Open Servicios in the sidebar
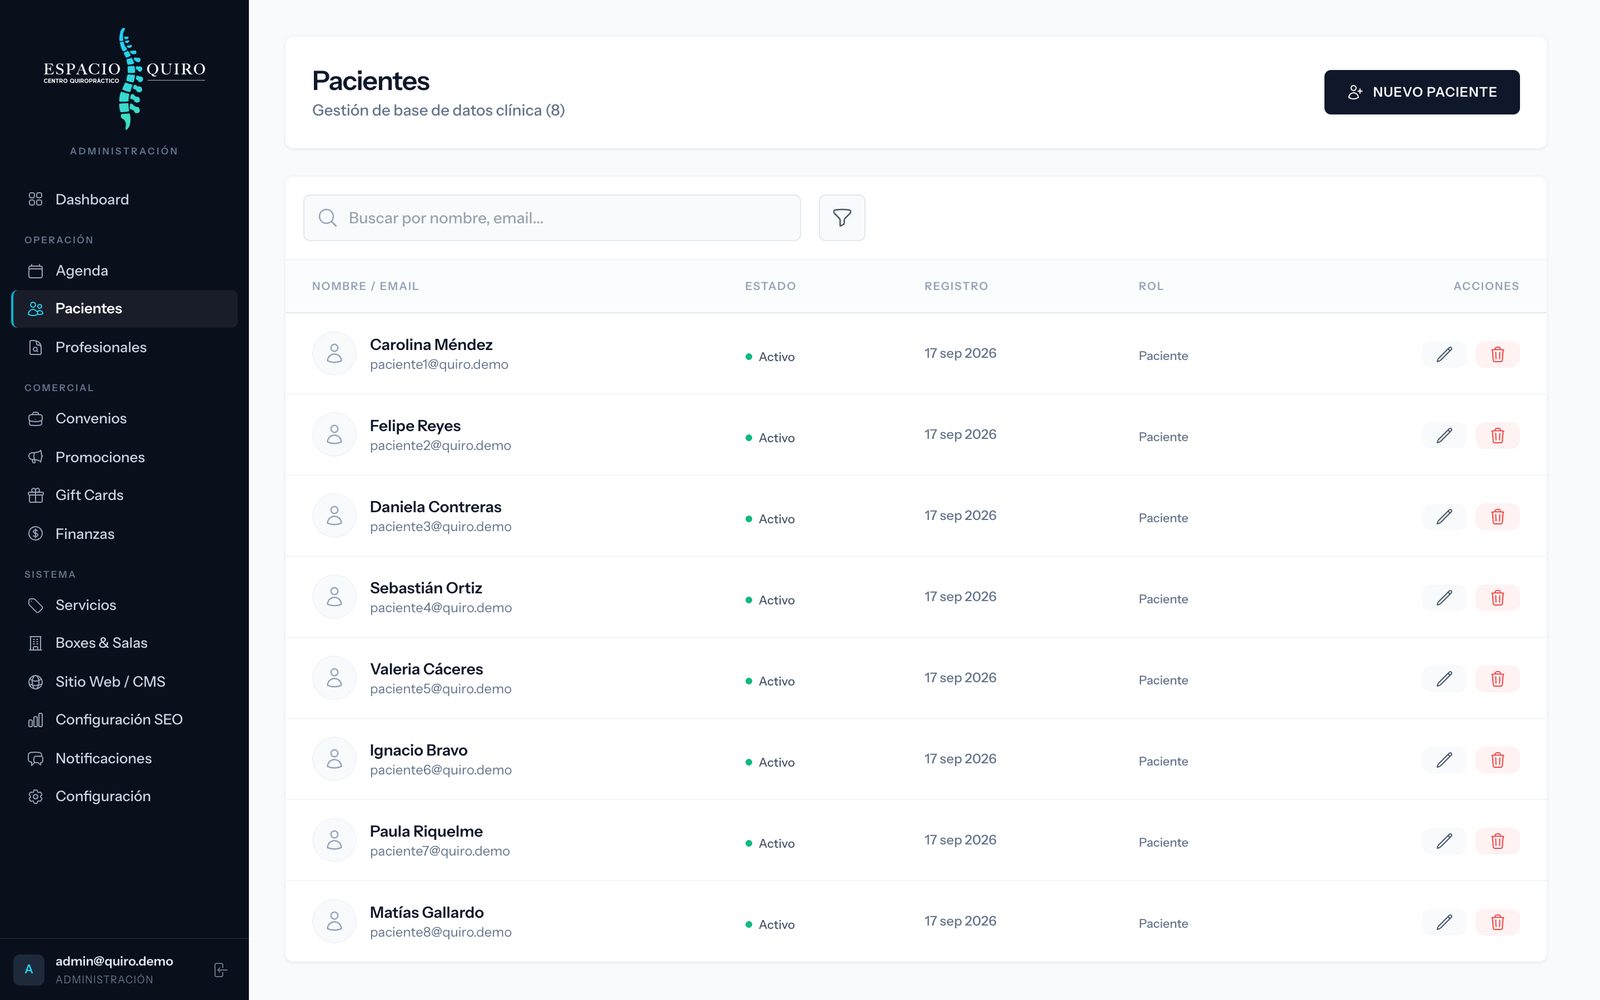Image resolution: width=1600 pixels, height=1000 pixels. tap(124, 605)
